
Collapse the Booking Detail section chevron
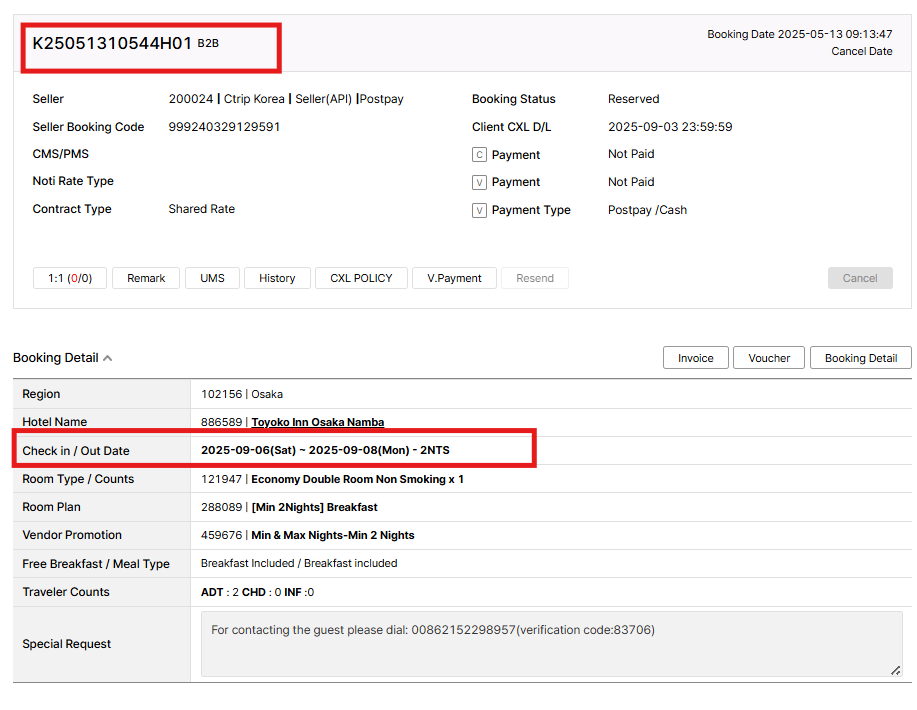point(108,358)
